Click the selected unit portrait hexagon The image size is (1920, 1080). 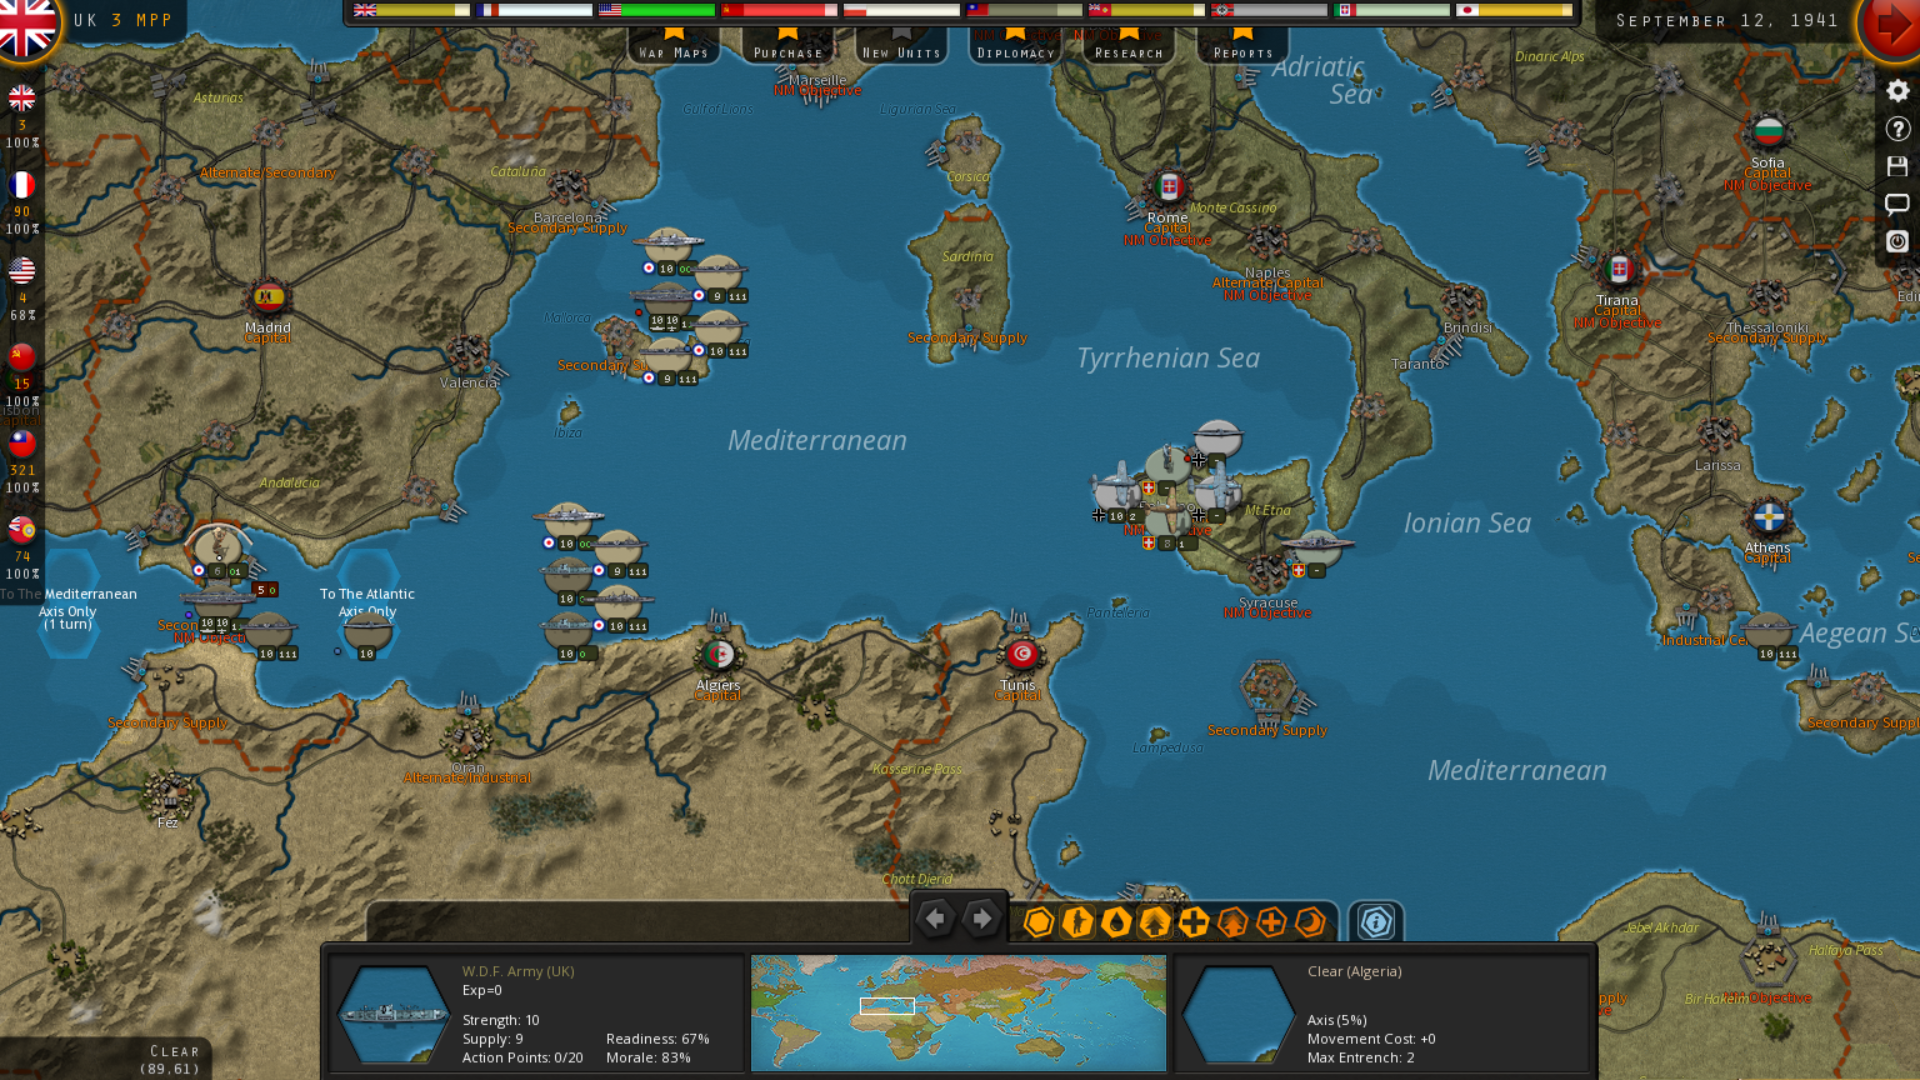[x=394, y=1014]
